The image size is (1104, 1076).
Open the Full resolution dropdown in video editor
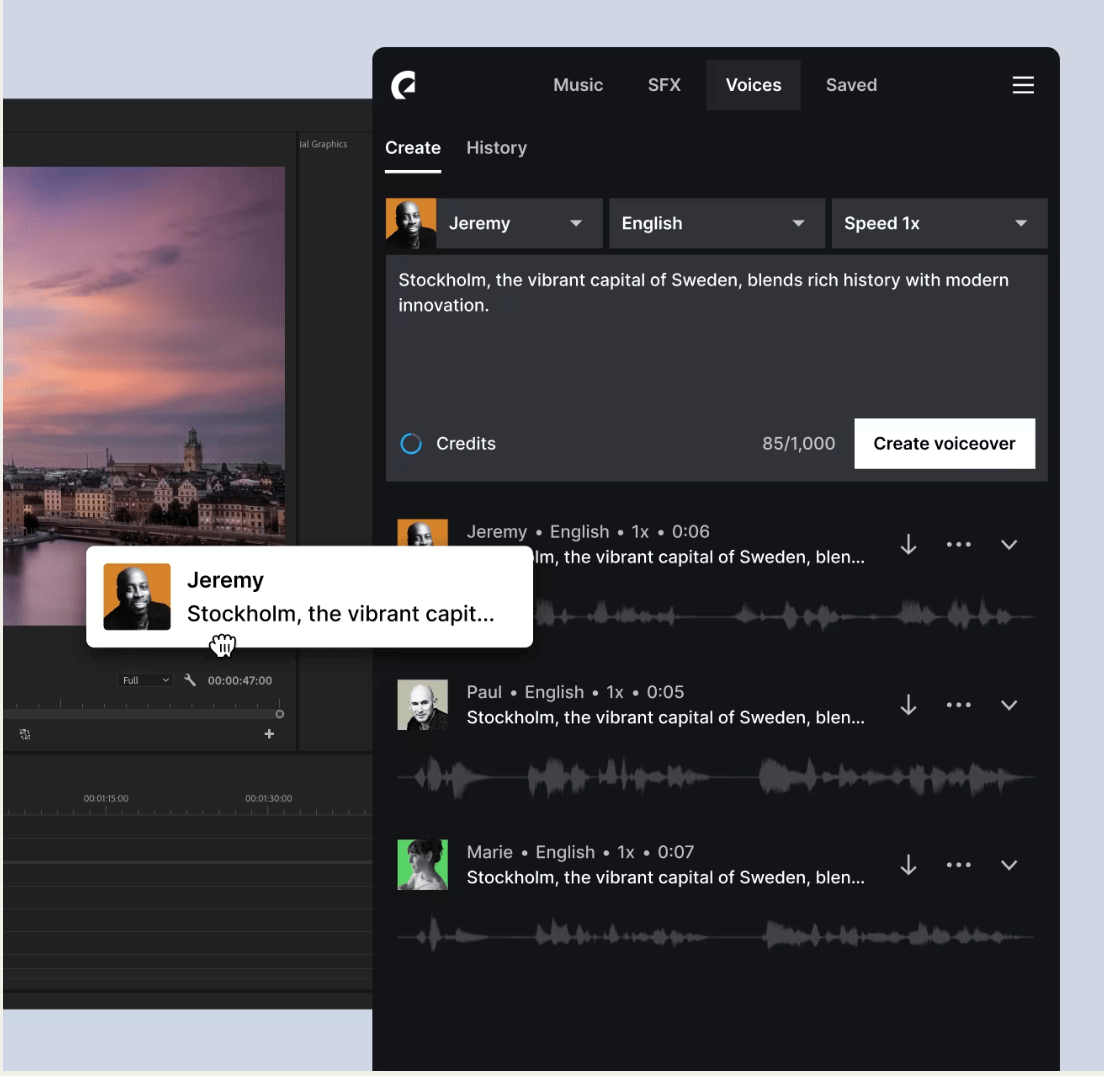coord(145,680)
